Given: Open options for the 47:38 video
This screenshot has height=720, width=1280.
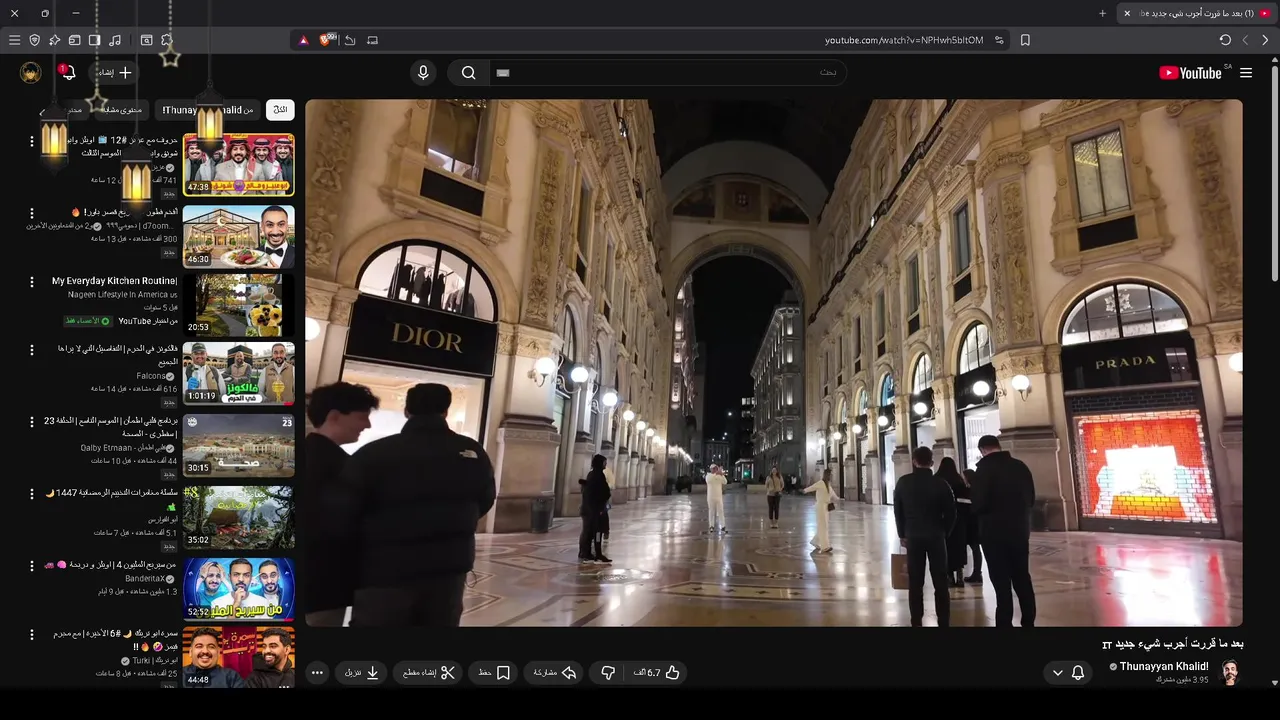Looking at the screenshot, I should 32,141.
